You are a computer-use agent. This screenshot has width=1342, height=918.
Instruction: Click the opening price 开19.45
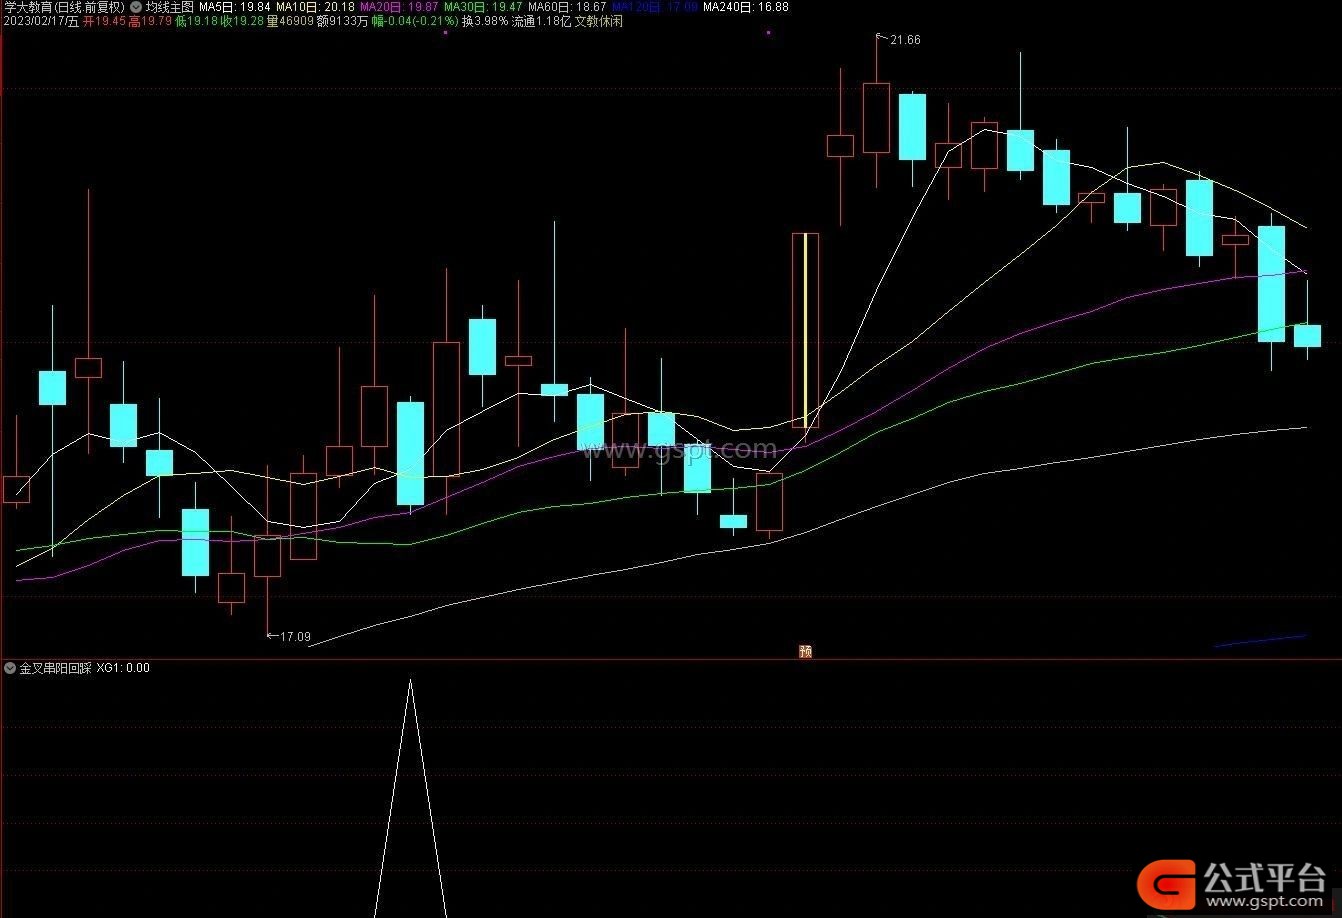(104, 21)
